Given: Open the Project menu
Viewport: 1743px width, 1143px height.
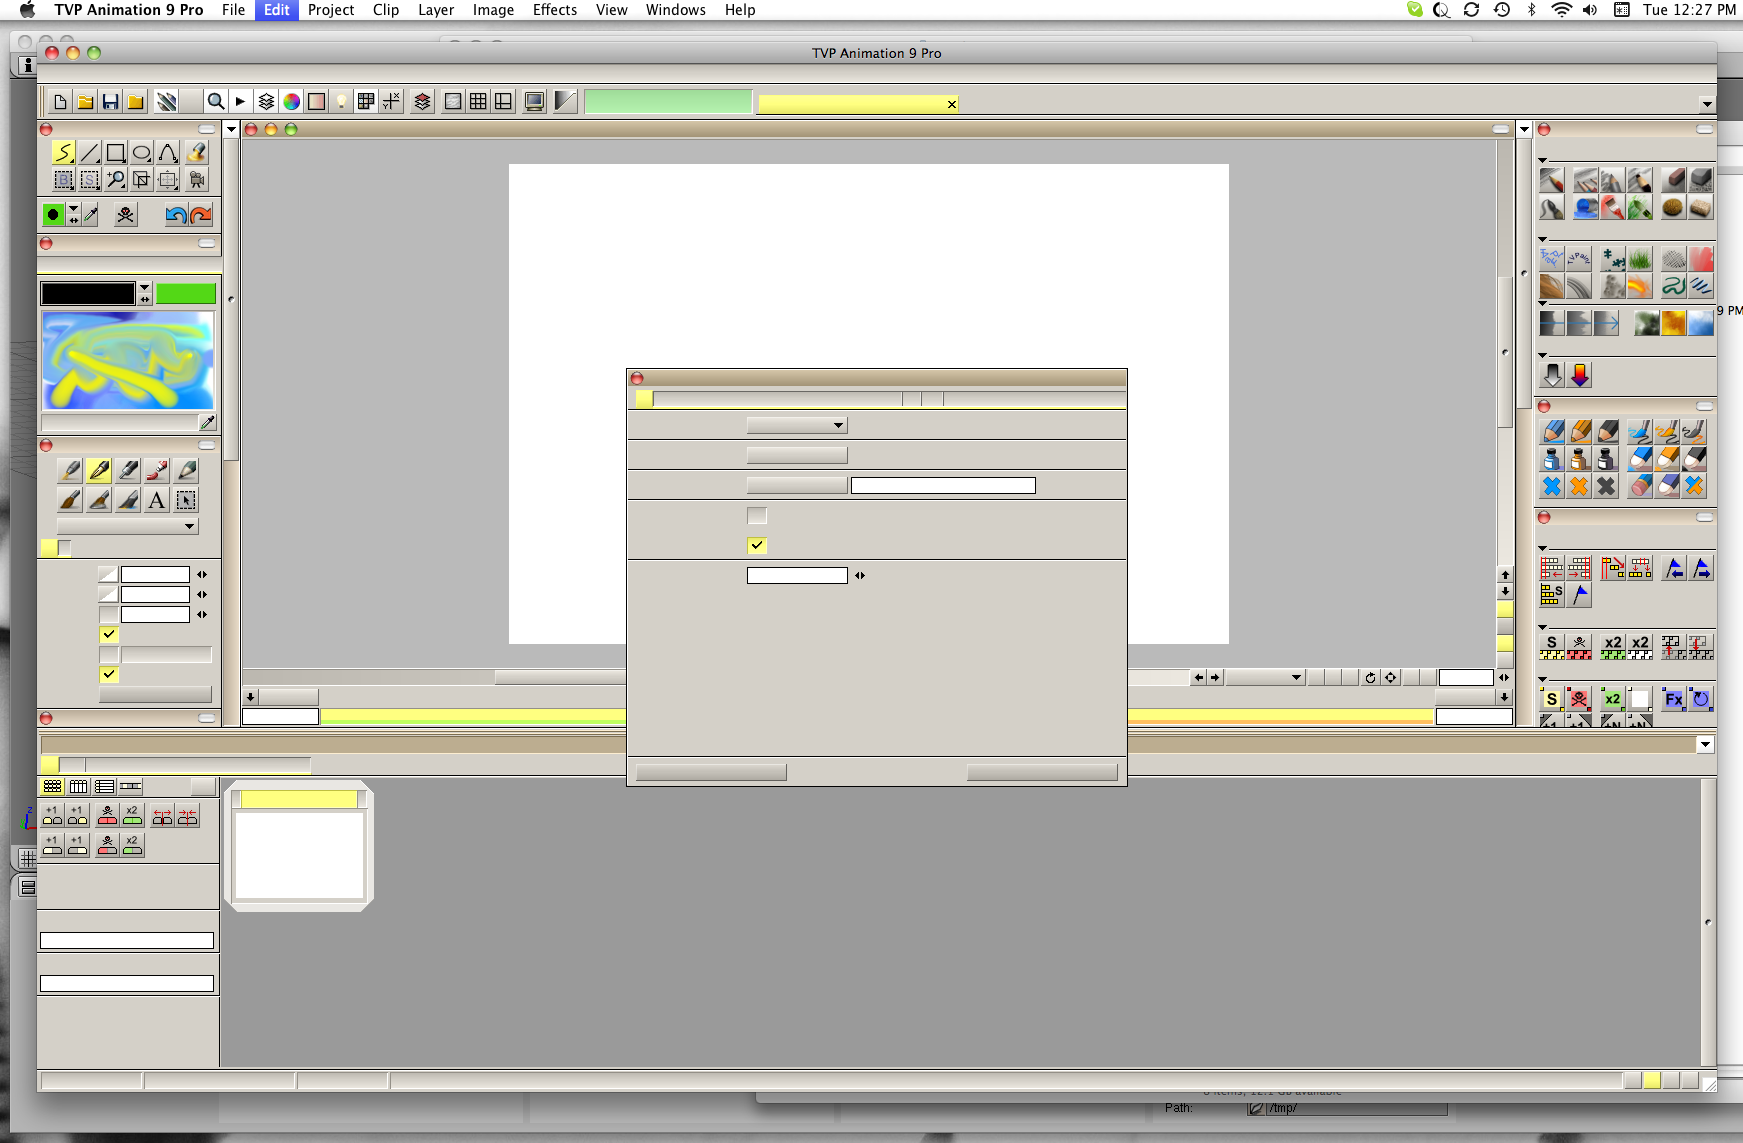Looking at the screenshot, I should 331,10.
